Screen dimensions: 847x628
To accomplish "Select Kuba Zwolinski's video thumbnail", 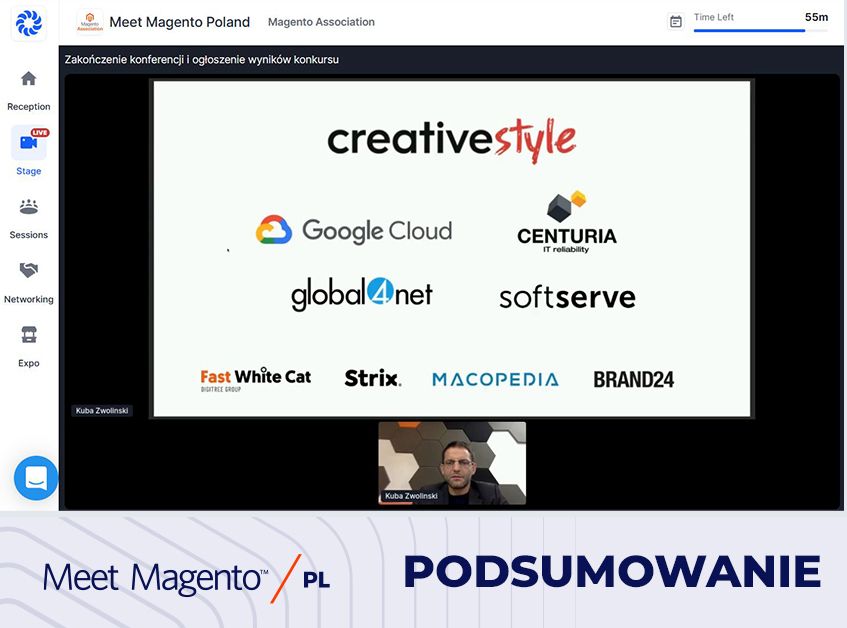I will (450, 462).
